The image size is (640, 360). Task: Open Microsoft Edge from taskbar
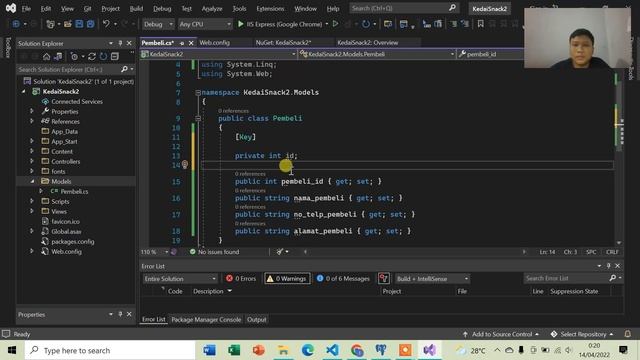click(x=307, y=350)
